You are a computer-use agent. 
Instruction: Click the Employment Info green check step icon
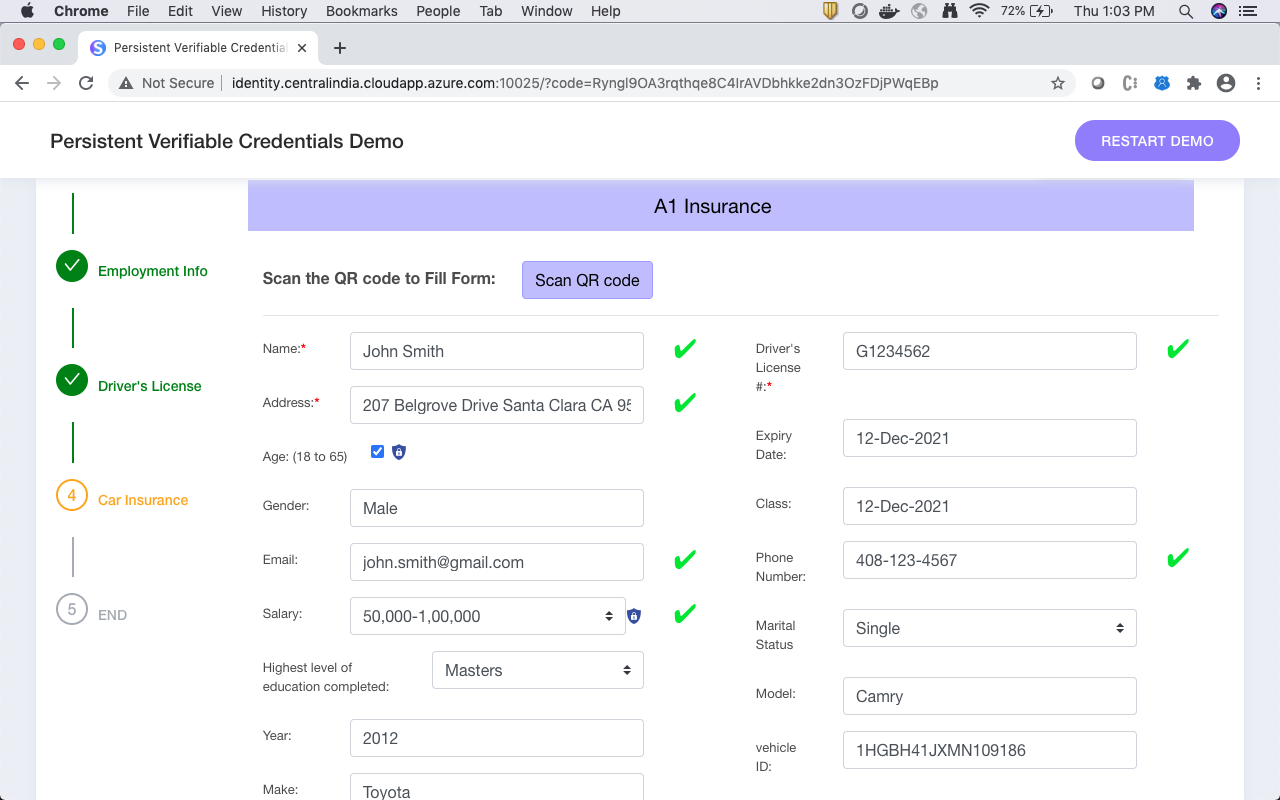(72, 266)
